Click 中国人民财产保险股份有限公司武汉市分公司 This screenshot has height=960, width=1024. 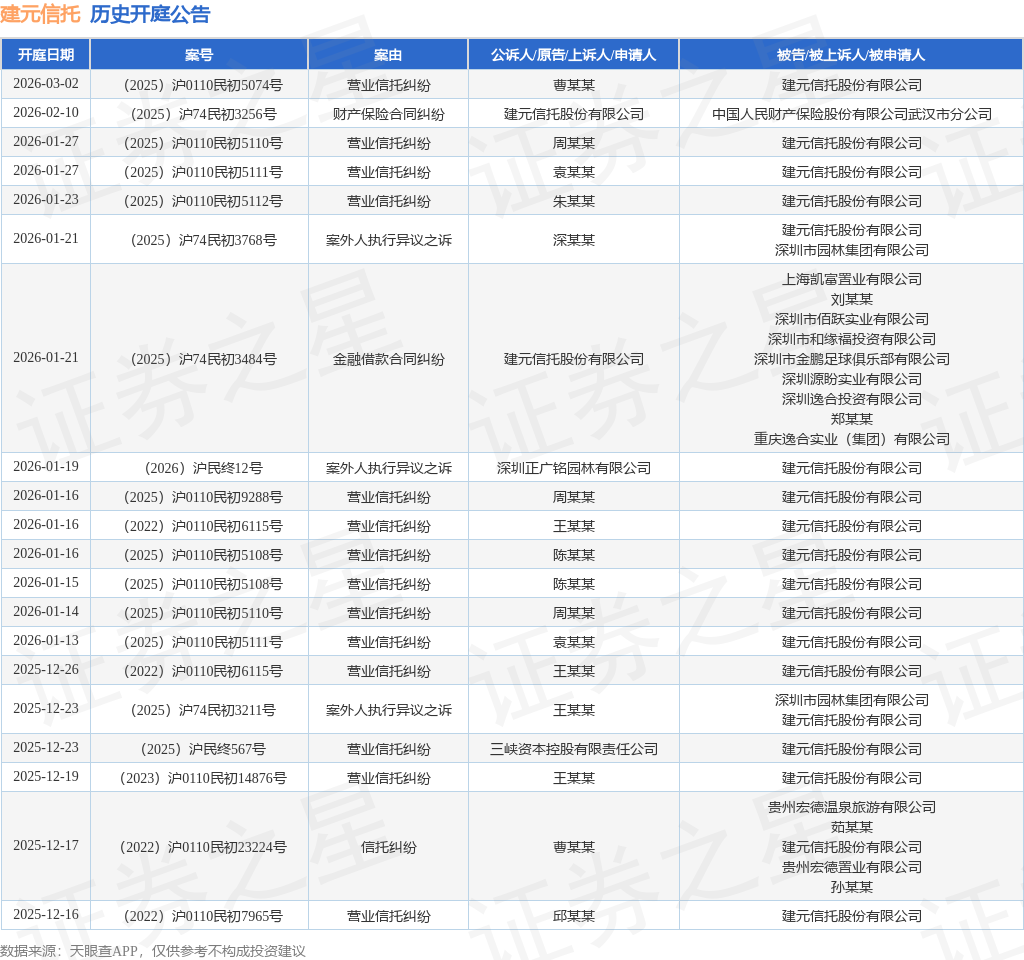point(852,114)
